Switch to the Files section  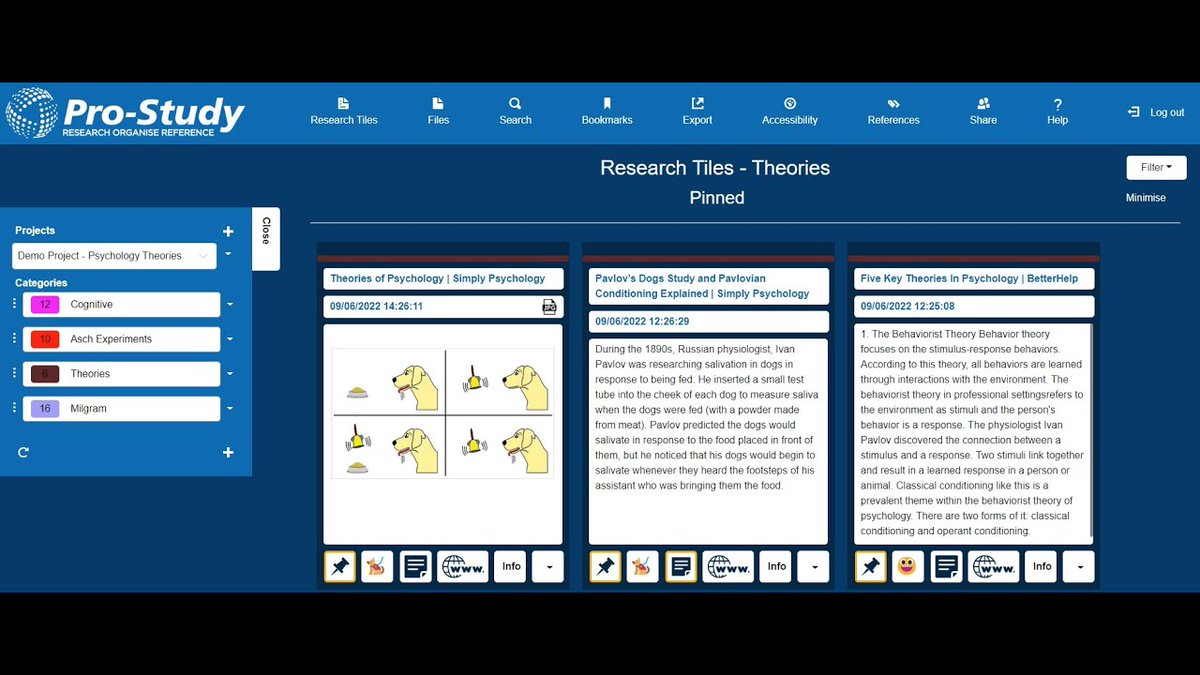438,111
